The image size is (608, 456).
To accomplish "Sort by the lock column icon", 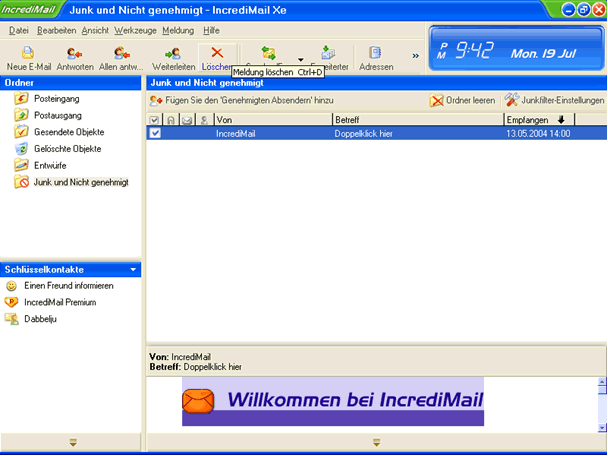I will tap(171, 120).
